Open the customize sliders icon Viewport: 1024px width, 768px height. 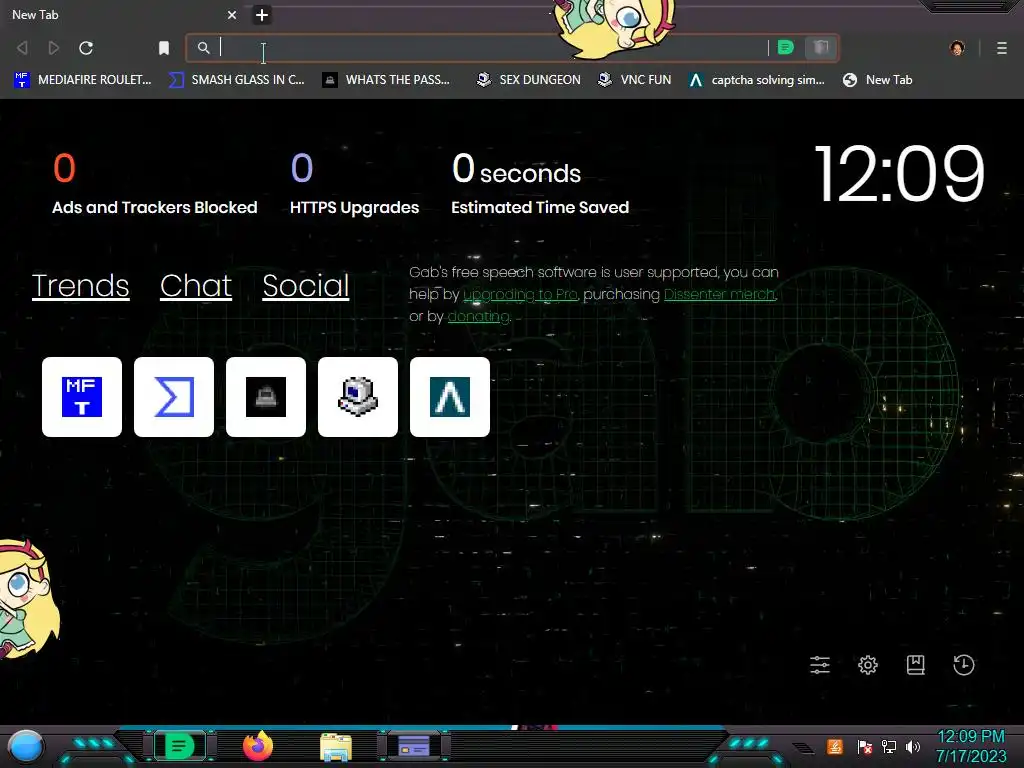[820, 665]
